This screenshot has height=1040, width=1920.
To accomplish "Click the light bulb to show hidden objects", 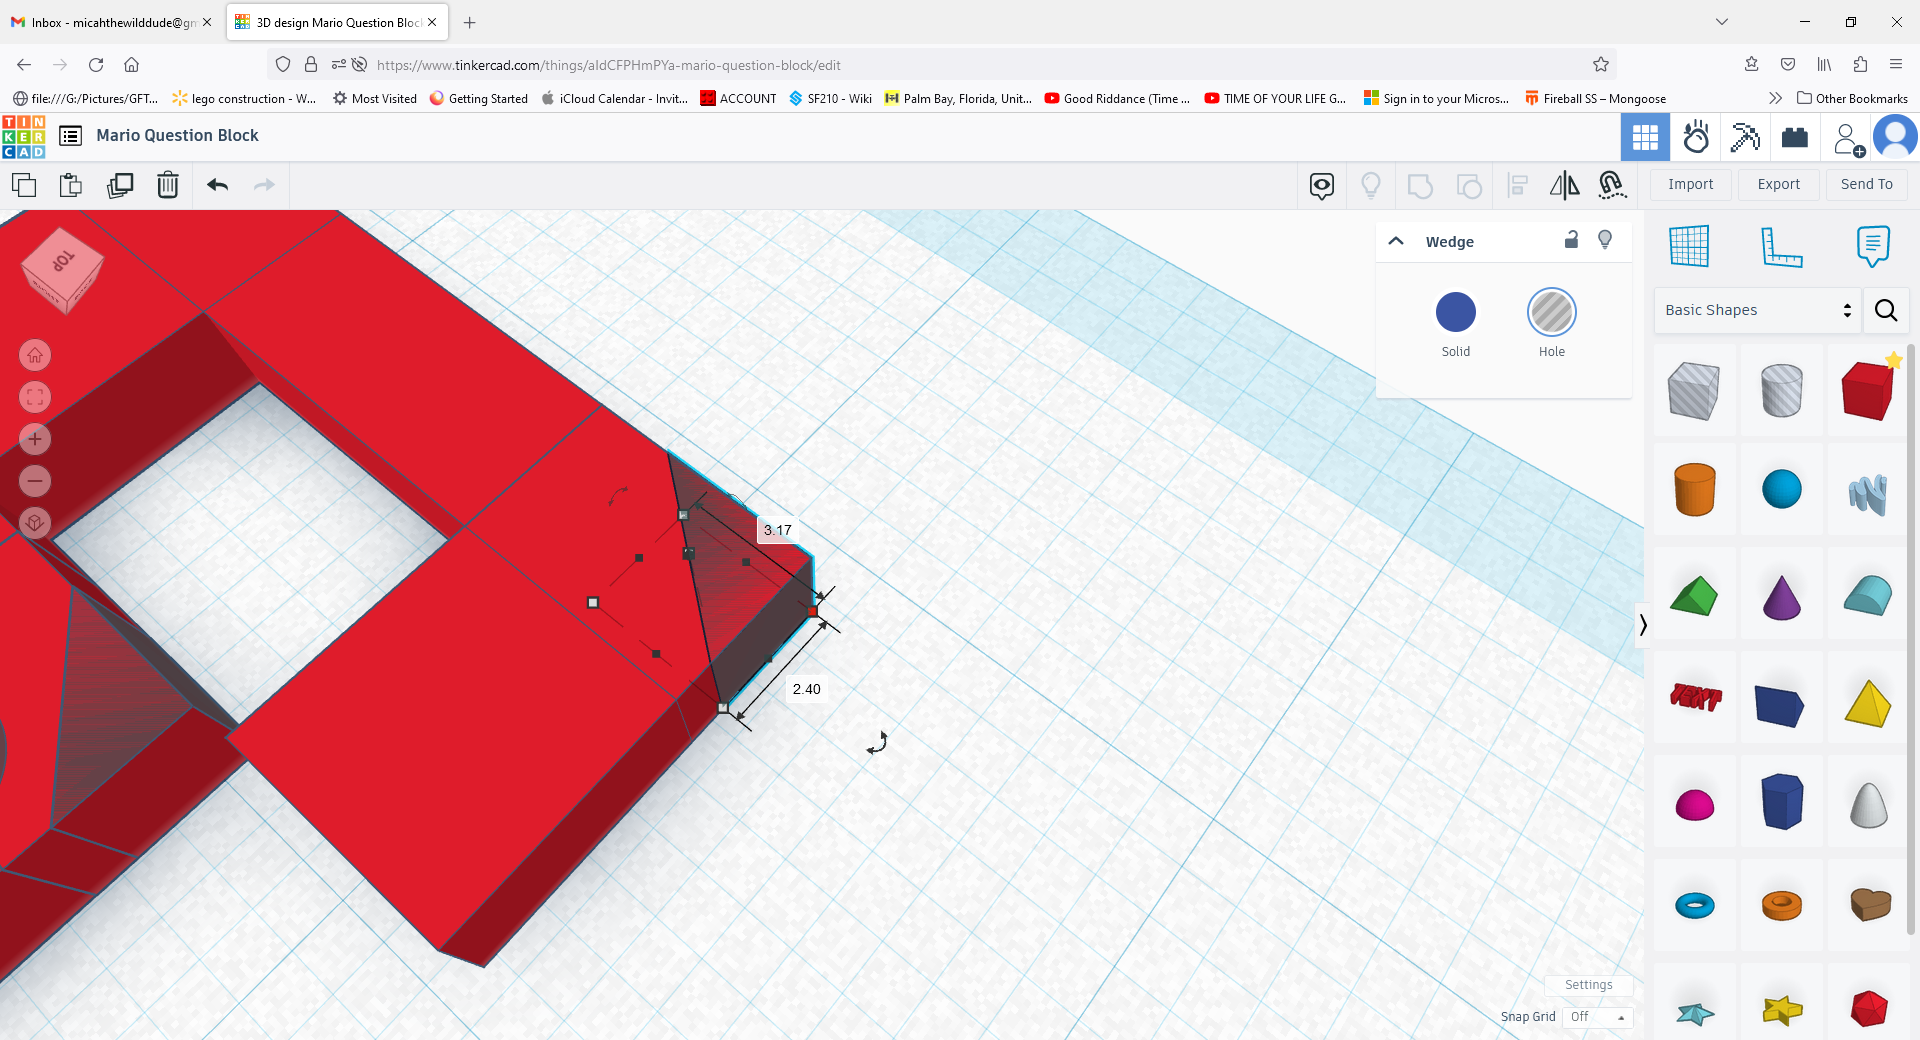I will click(1370, 185).
